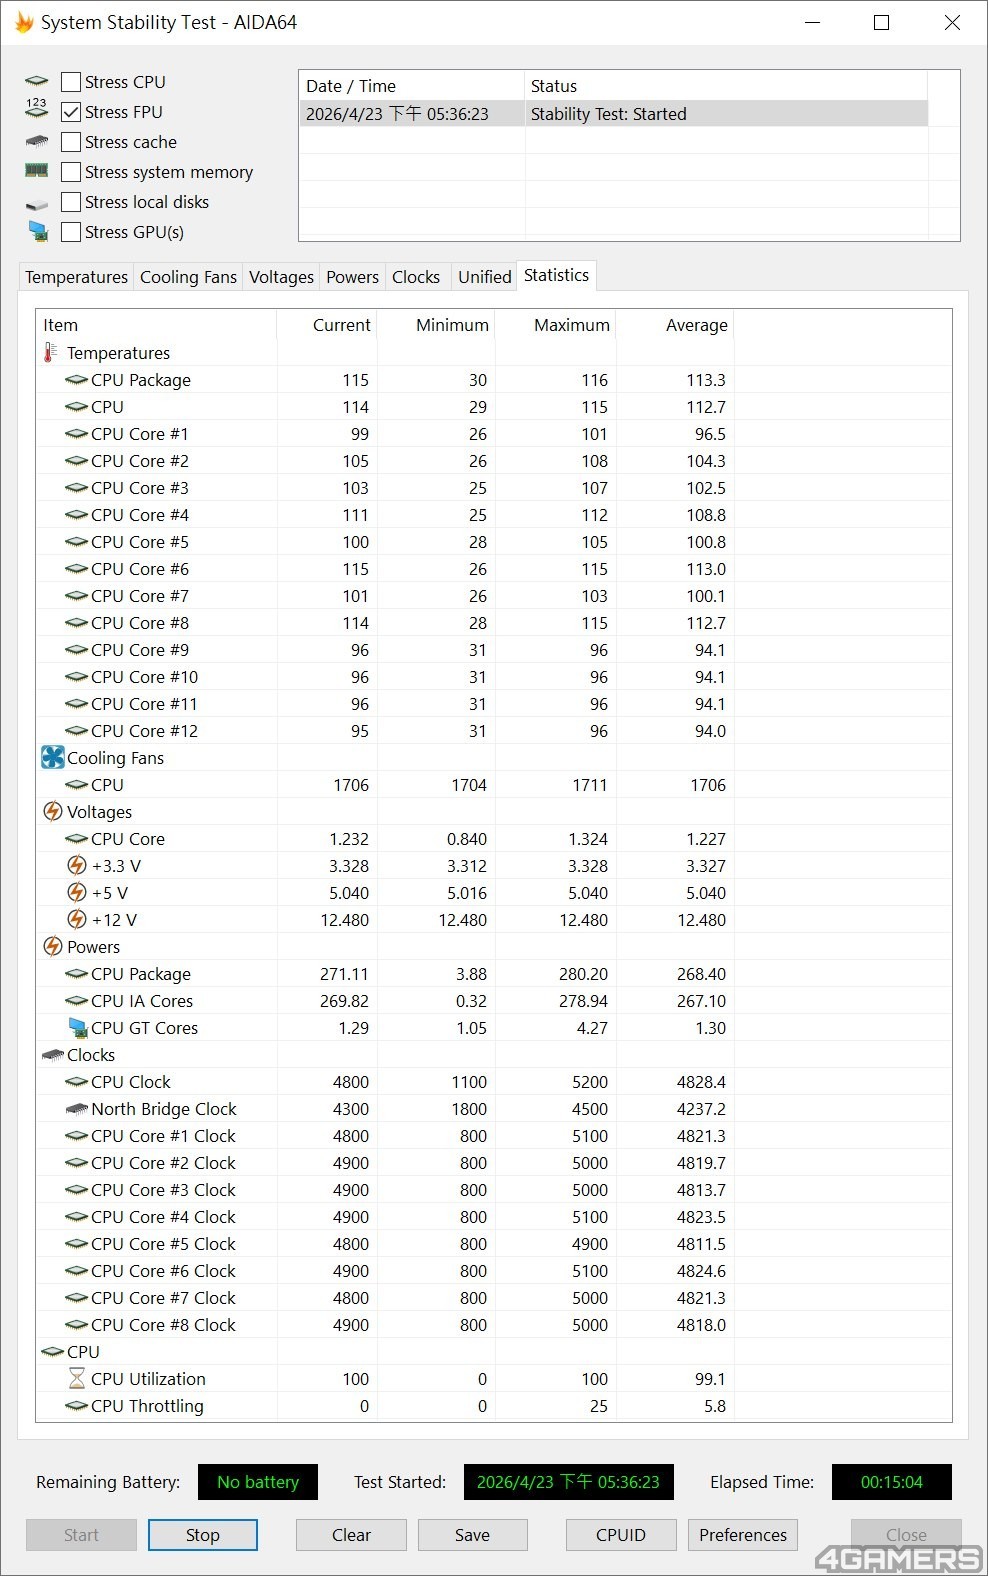
Task: Click the chip icon beside CPU IA Cores
Action: click(x=76, y=1001)
